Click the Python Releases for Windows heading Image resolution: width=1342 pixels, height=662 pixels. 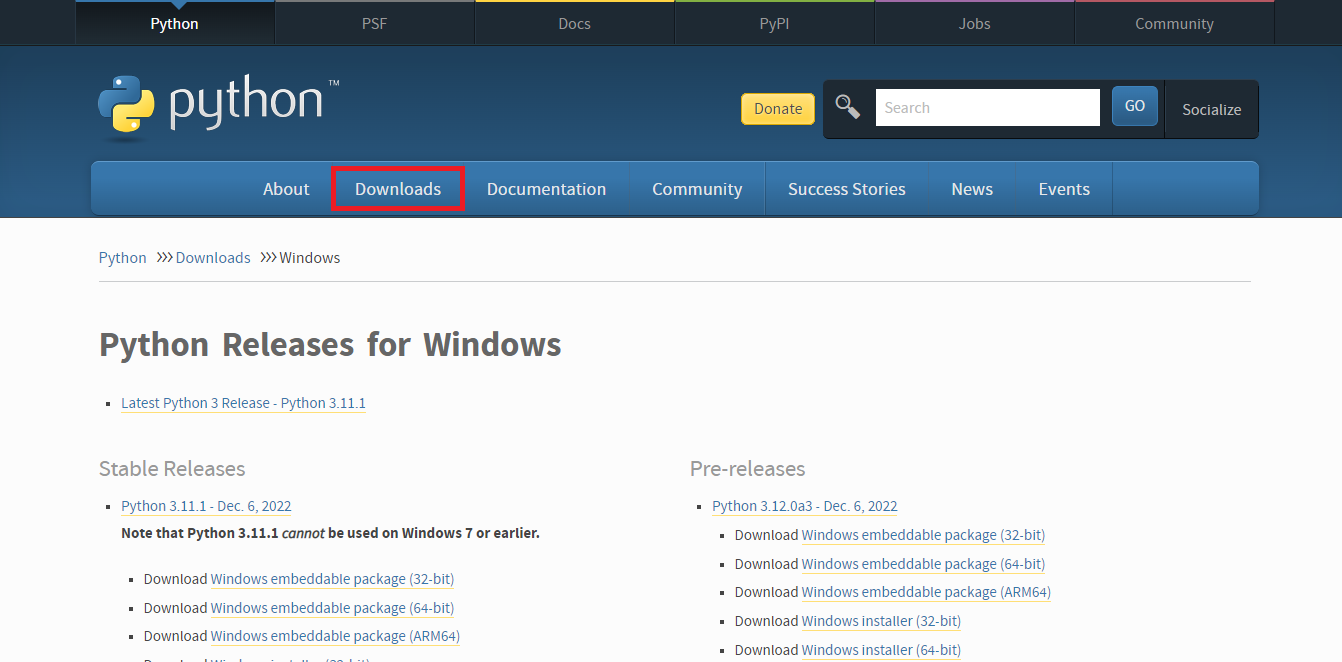(330, 345)
